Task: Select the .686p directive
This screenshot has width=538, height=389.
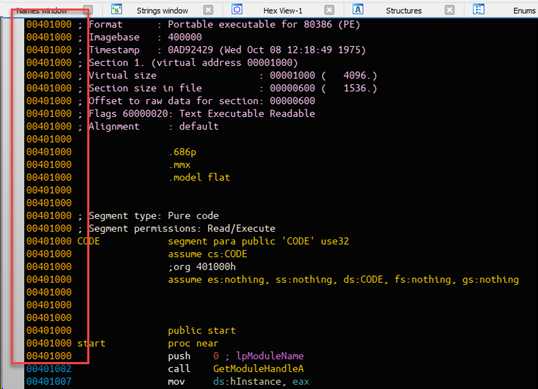Action: click(182, 152)
